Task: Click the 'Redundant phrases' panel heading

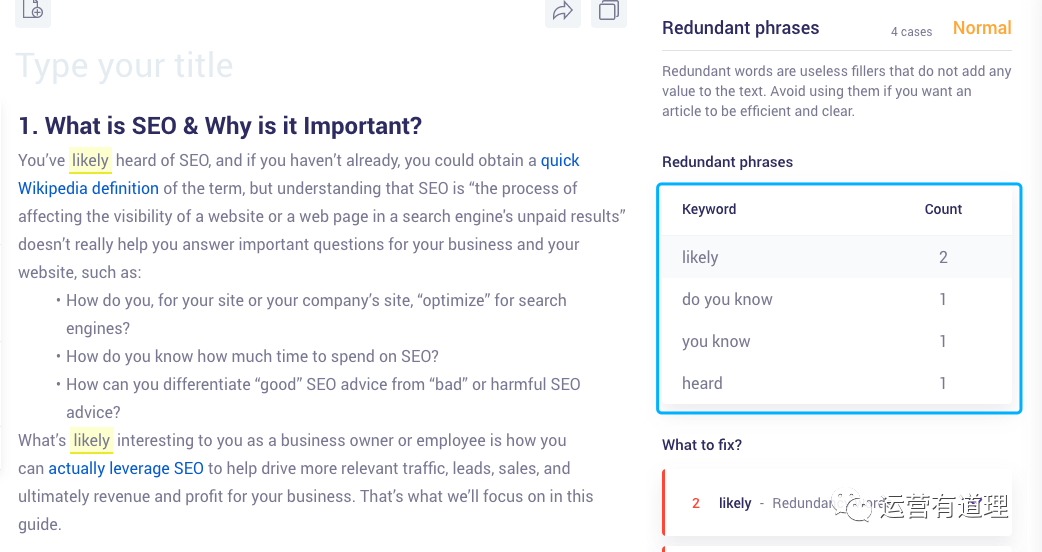Action: tap(740, 28)
